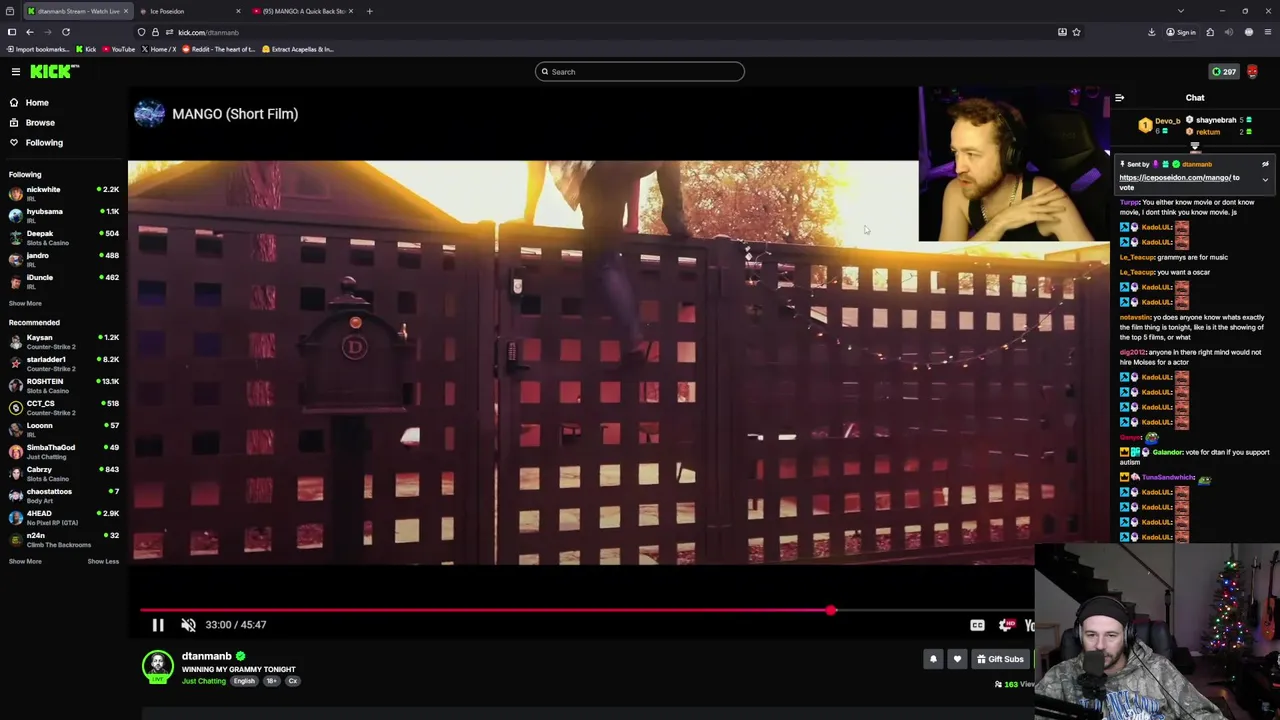Open the hyubsama channel

pyautogui.click(x=64, y=215)
